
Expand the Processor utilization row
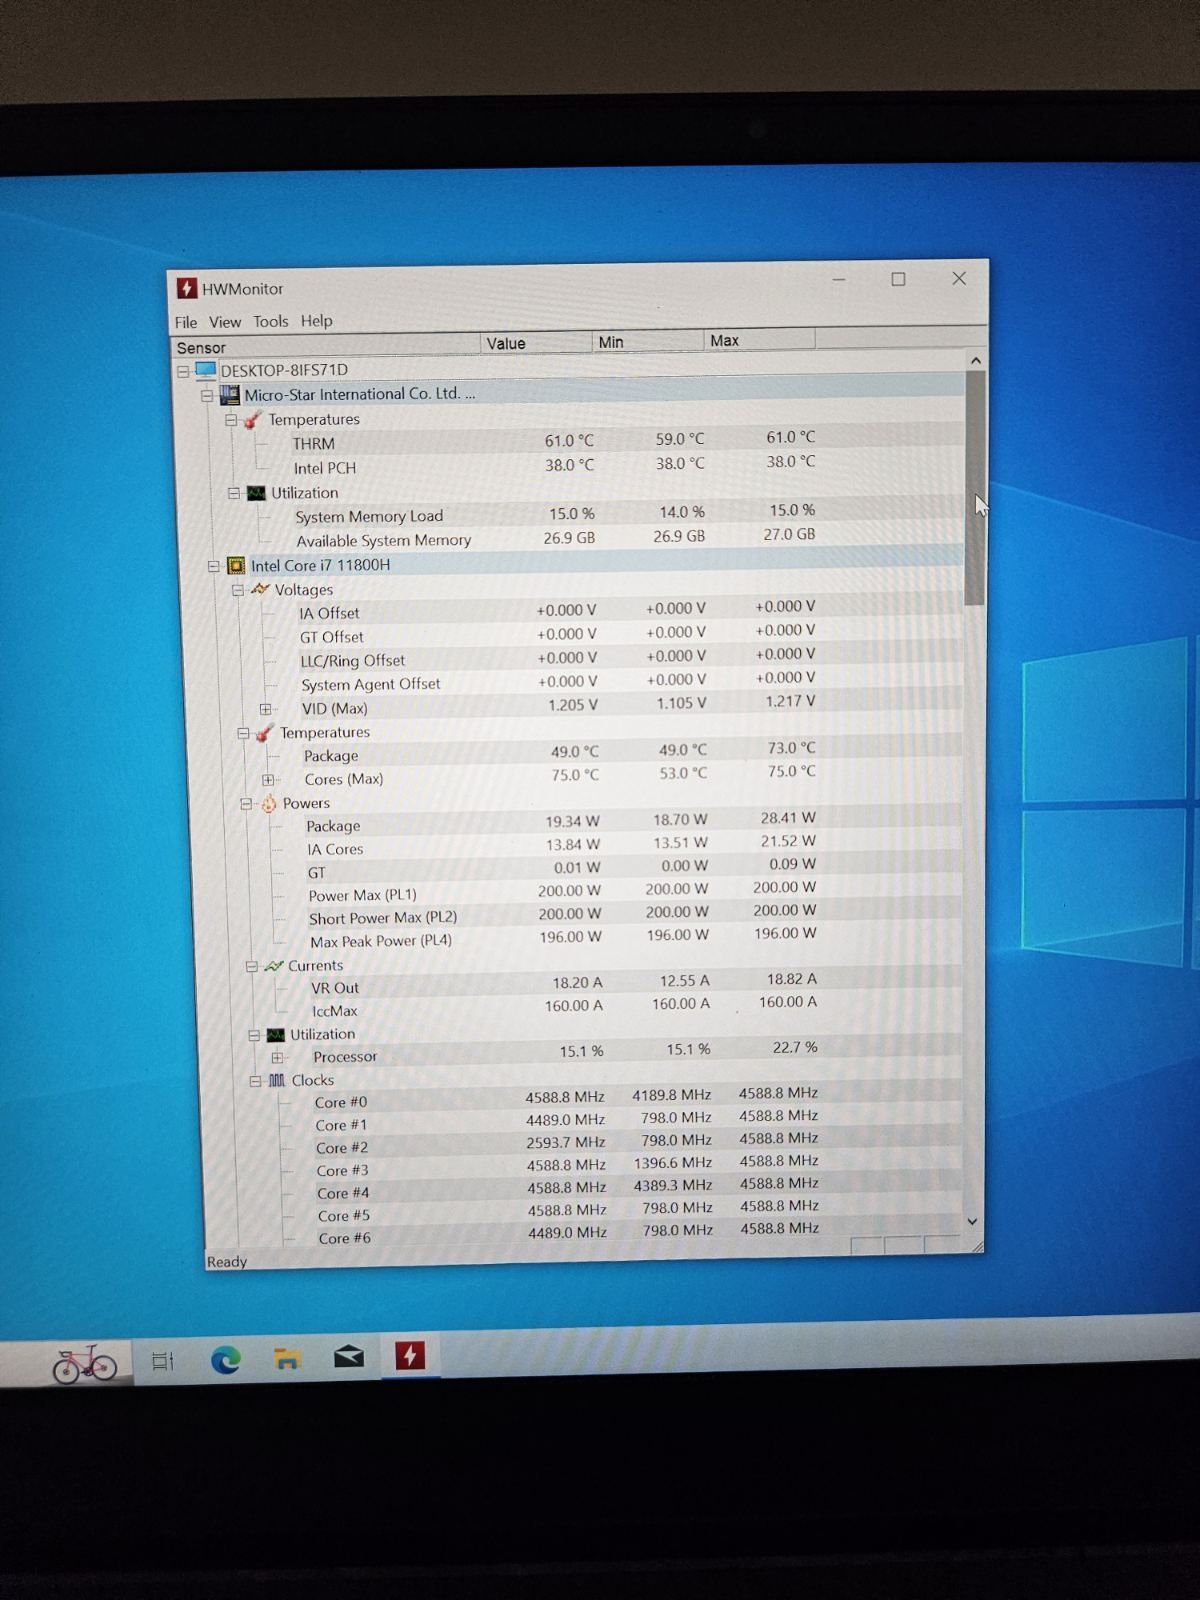click(278, 1058)
